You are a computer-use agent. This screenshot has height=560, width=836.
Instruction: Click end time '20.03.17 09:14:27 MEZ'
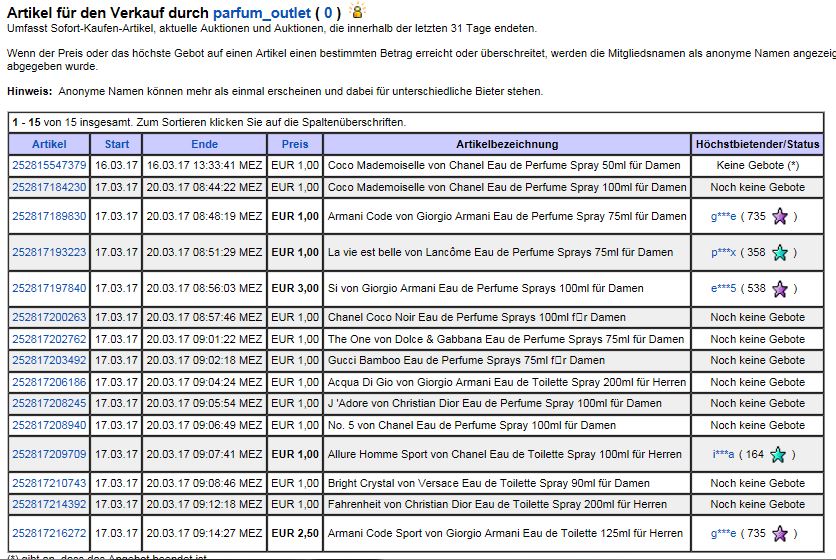click(x=204, y=533)
